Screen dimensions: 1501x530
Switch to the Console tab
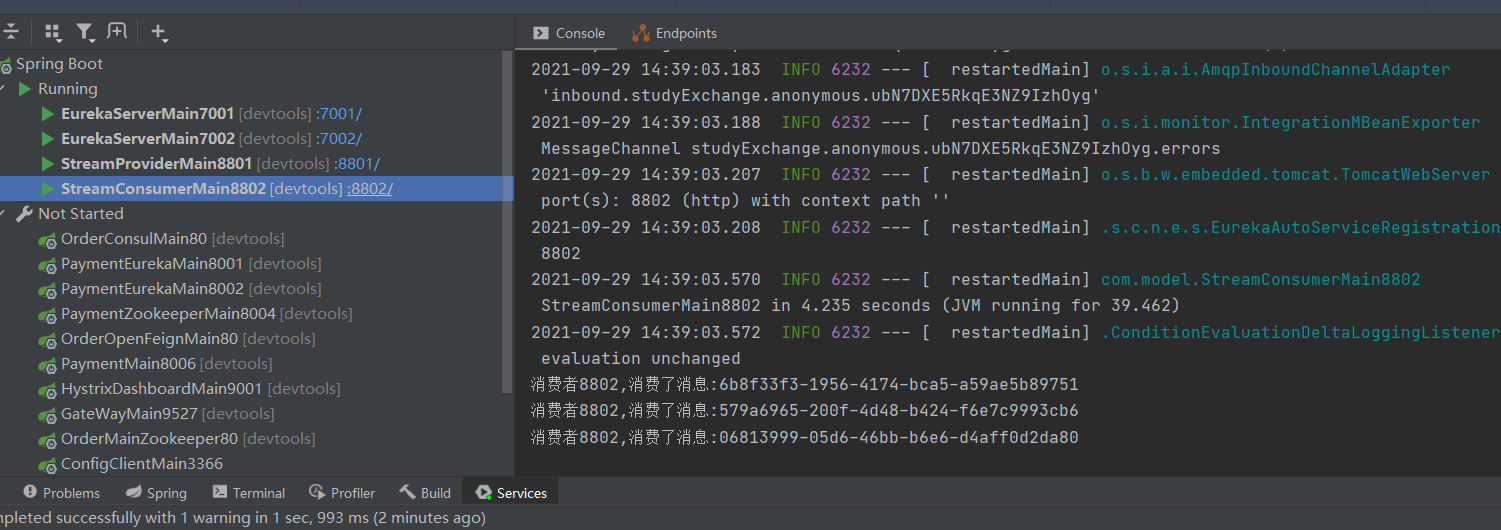(568, 33)
